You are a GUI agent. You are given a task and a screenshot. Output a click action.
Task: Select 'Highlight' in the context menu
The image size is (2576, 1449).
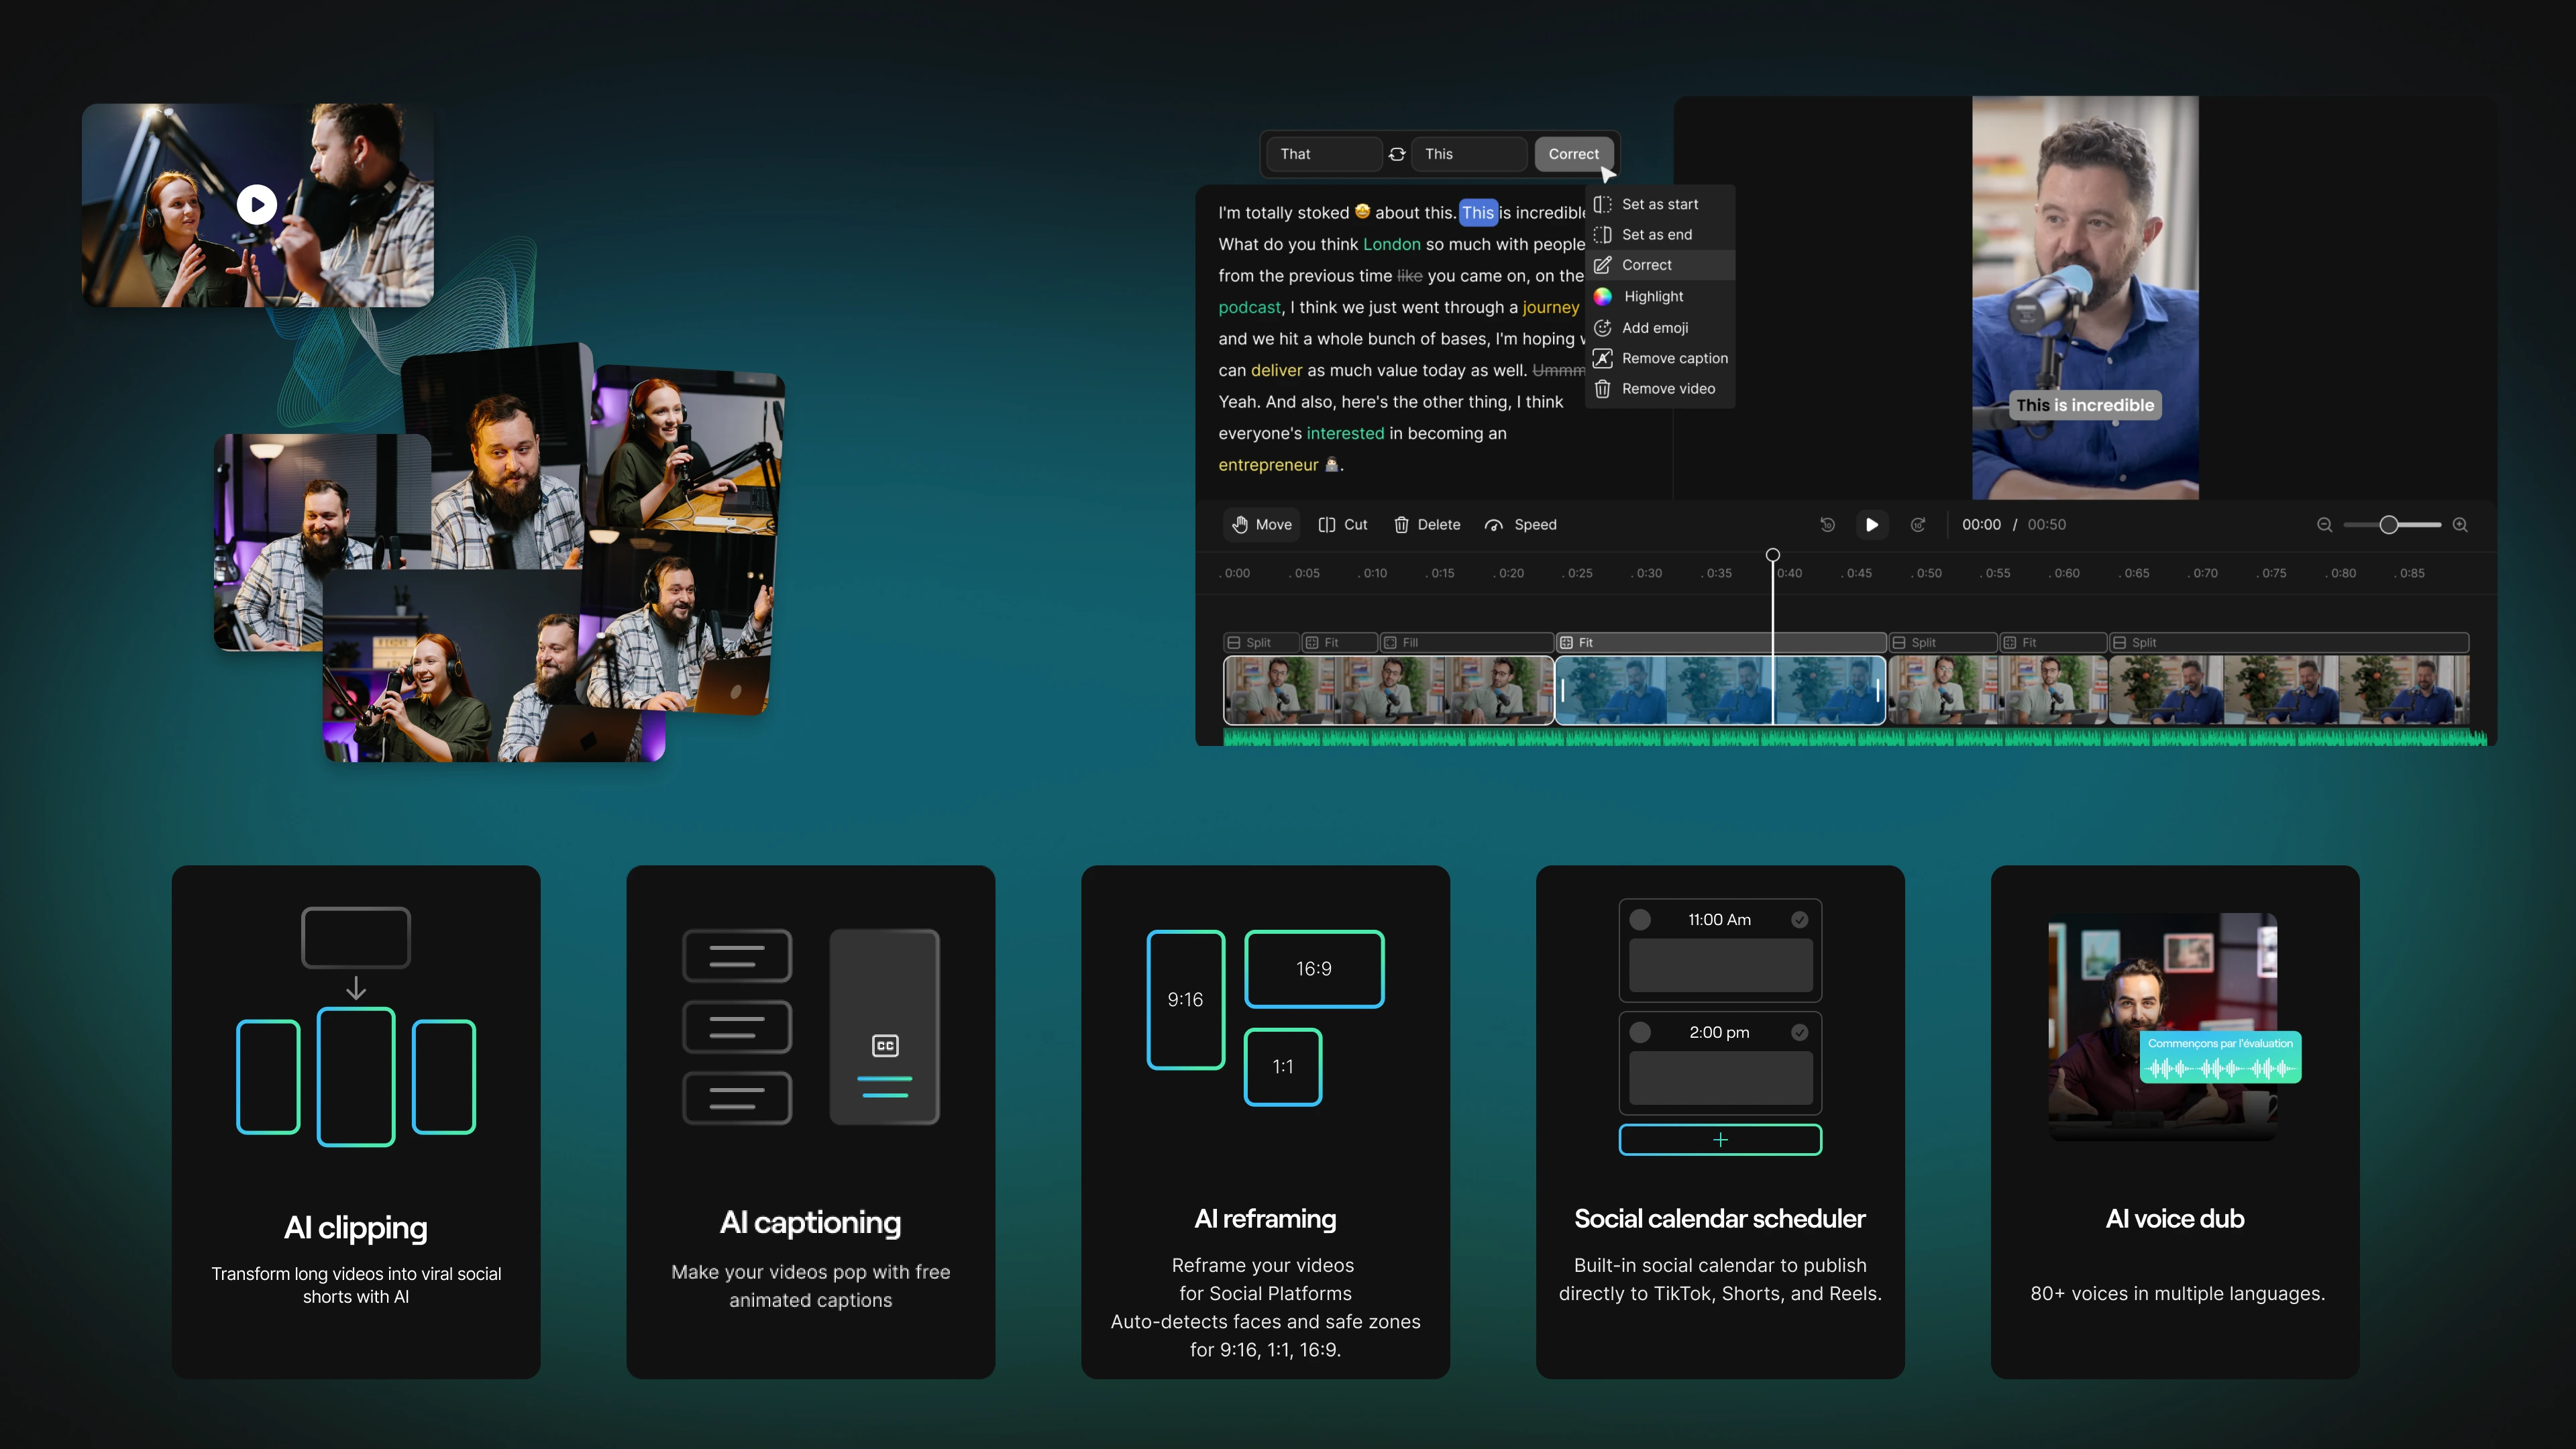pyautogui.click(x=1660, y=296)
